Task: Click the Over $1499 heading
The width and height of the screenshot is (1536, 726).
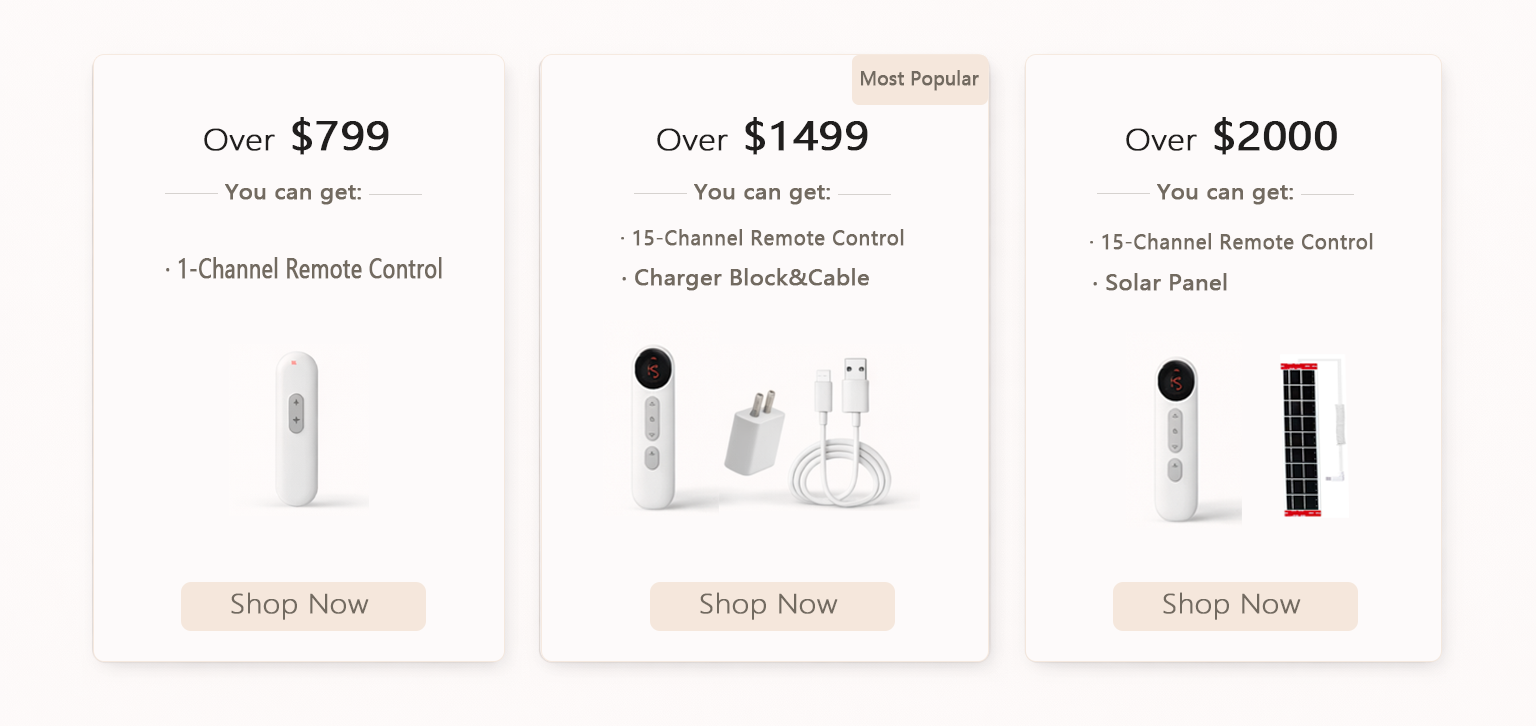Action: [x=762, y=137]
